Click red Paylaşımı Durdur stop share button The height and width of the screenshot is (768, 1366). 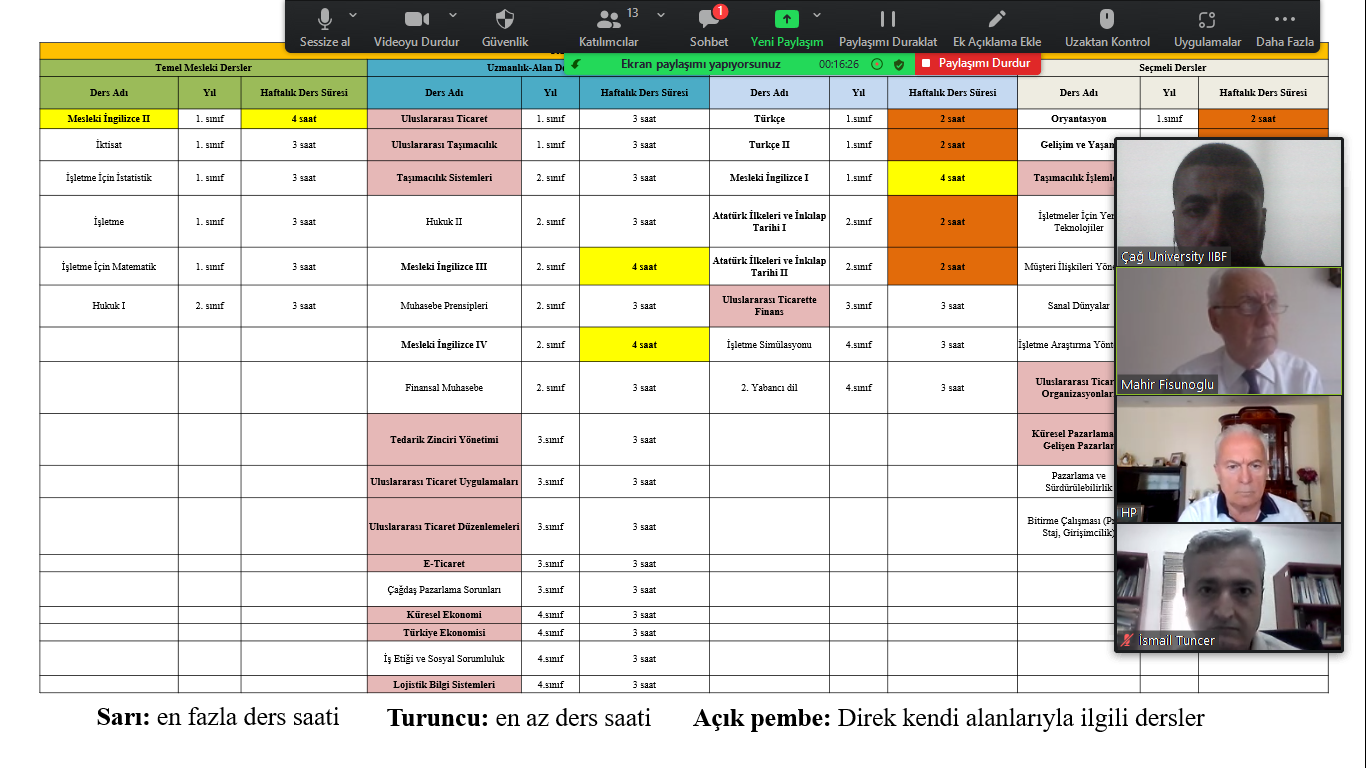[x=976, y=63]
